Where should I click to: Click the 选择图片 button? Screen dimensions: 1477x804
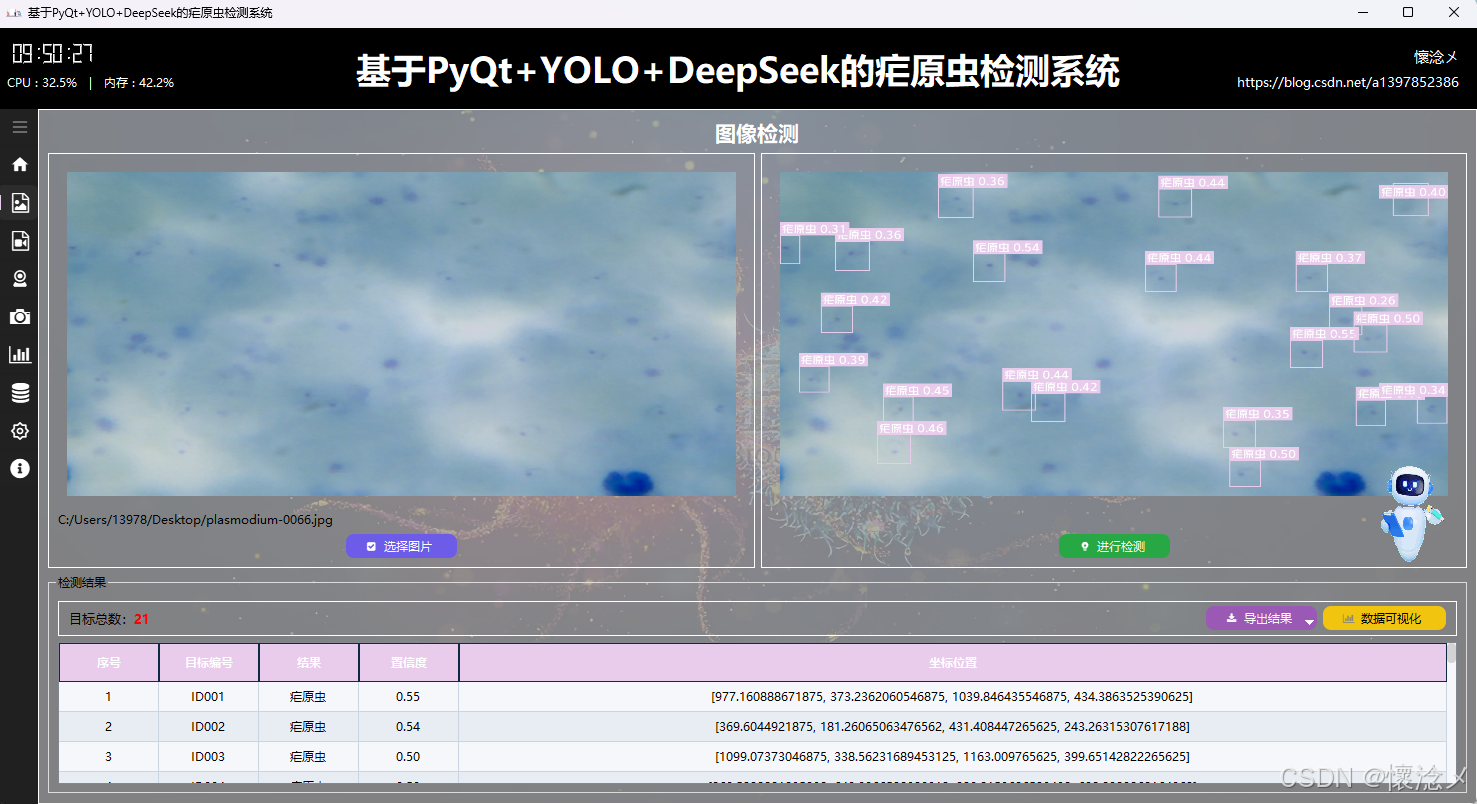[401, 546]
